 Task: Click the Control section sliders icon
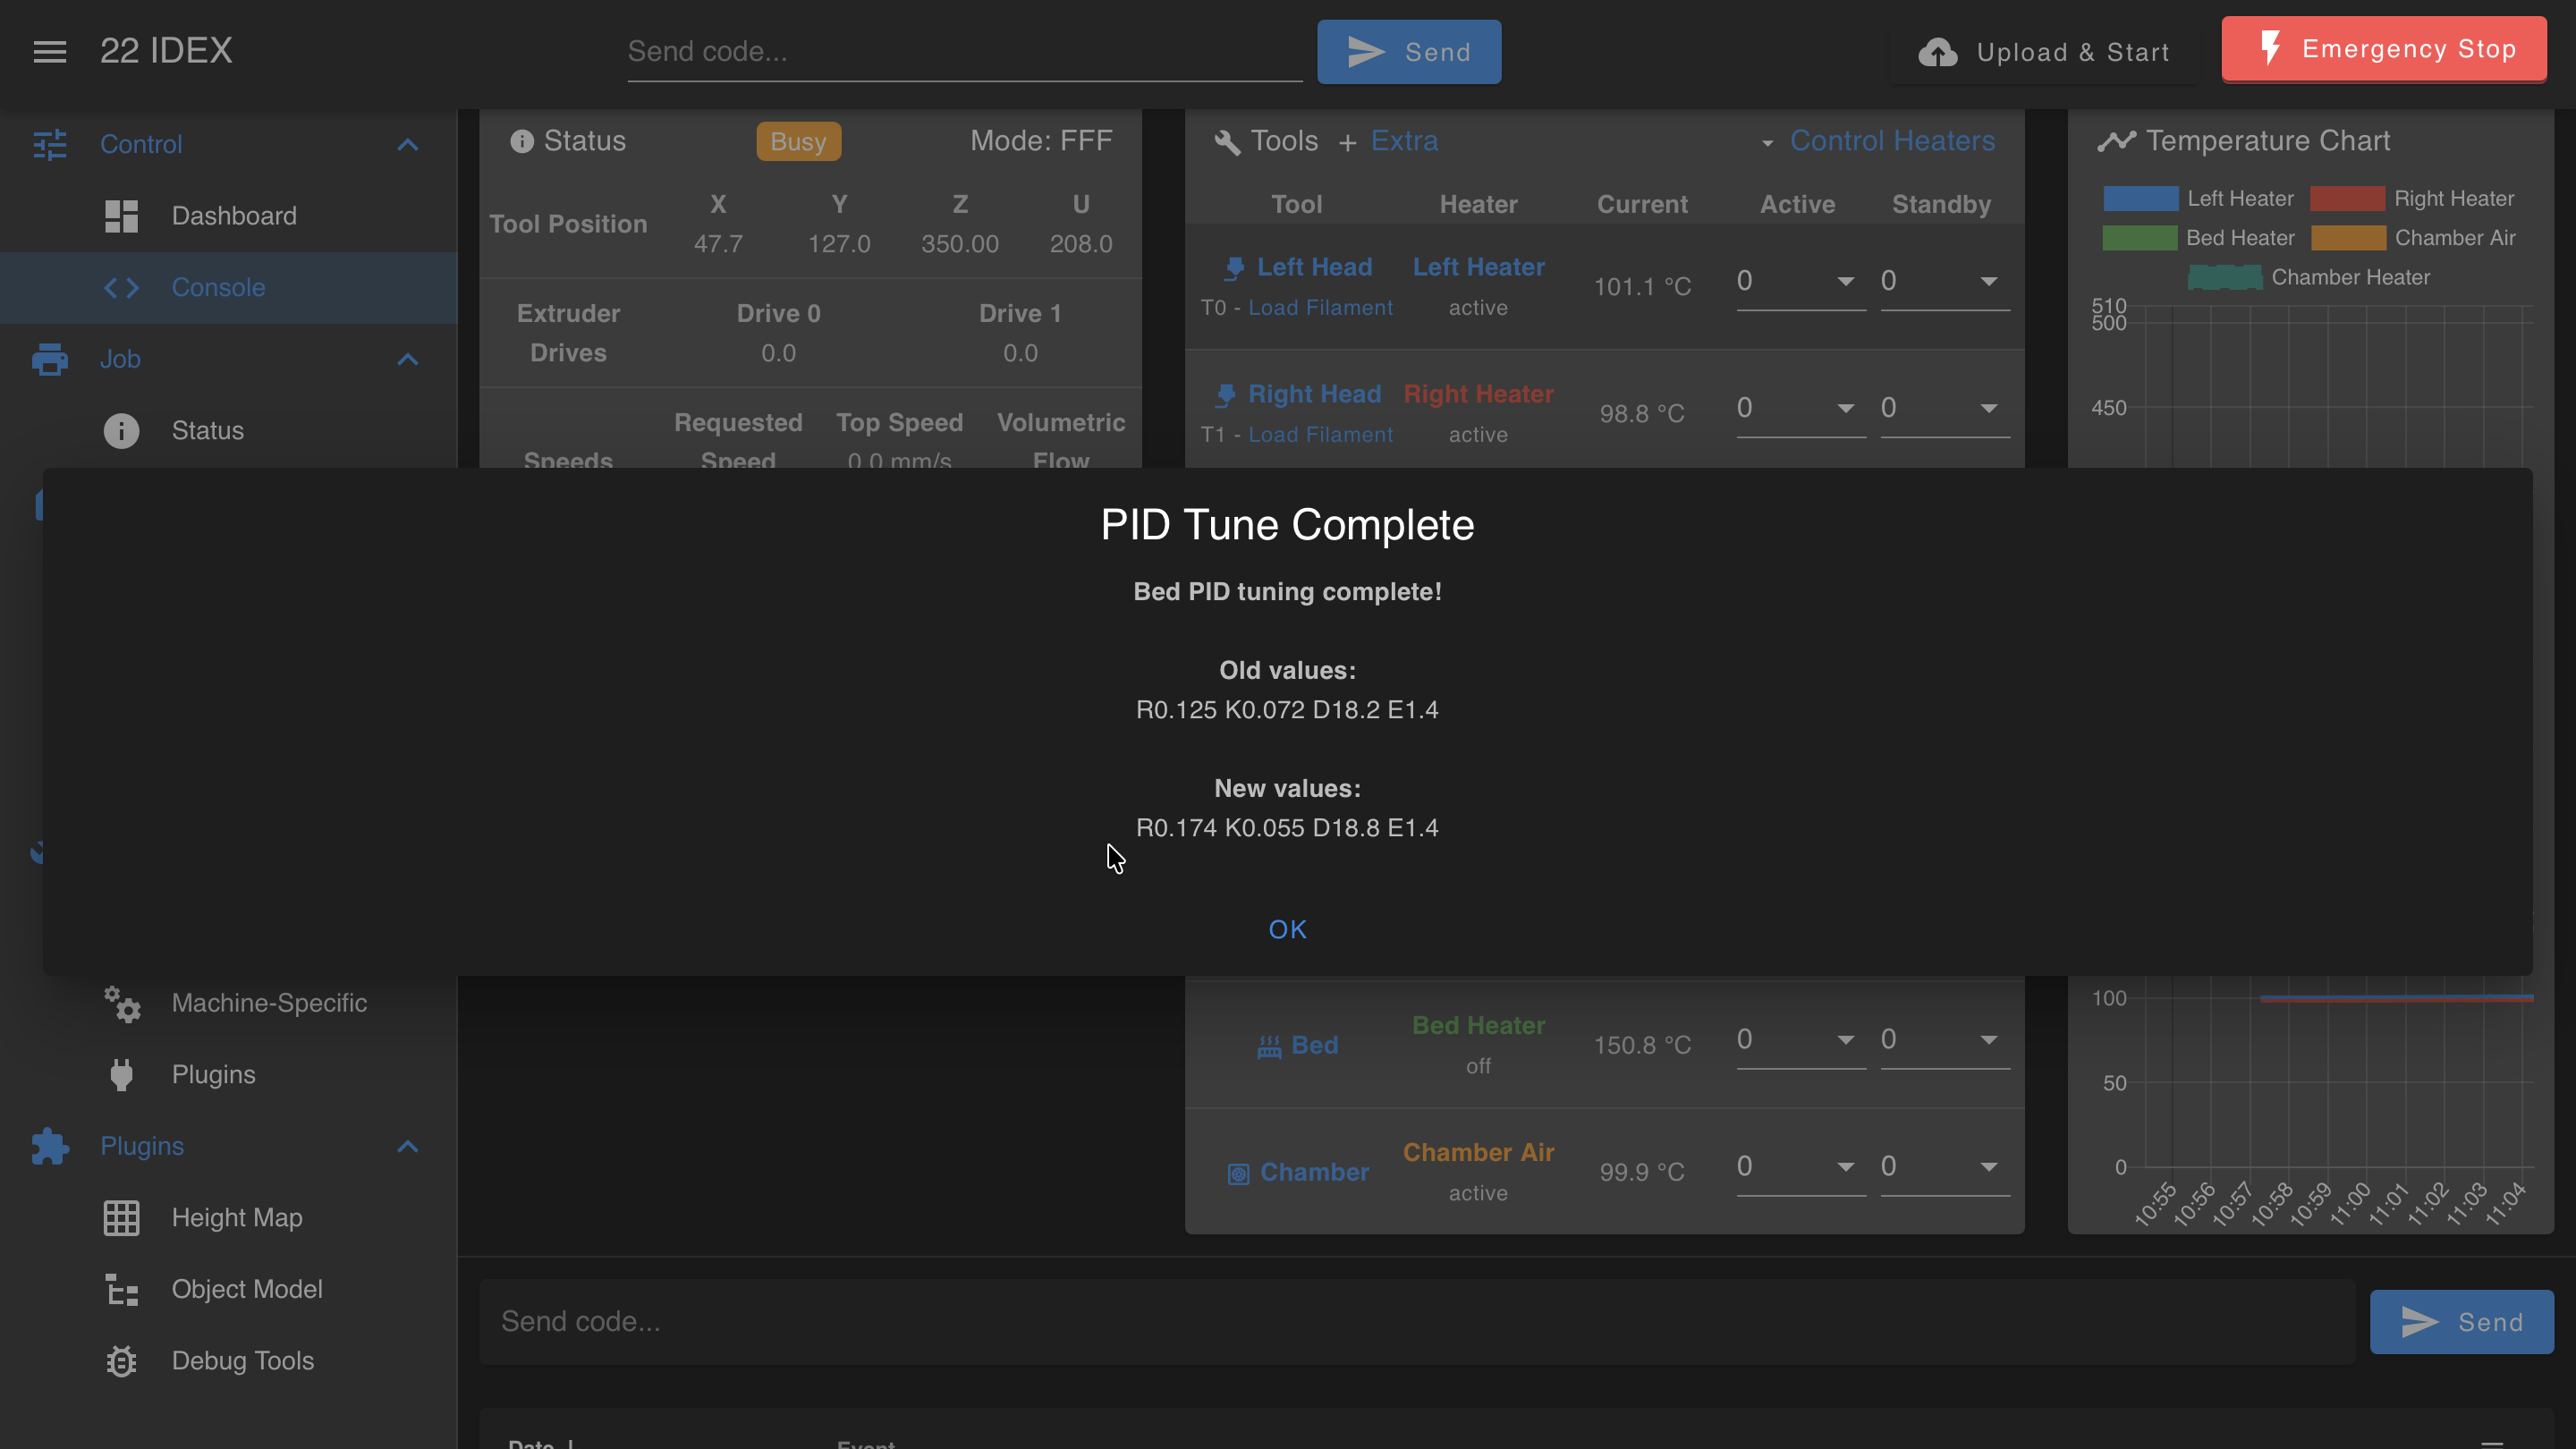(50, 144)
